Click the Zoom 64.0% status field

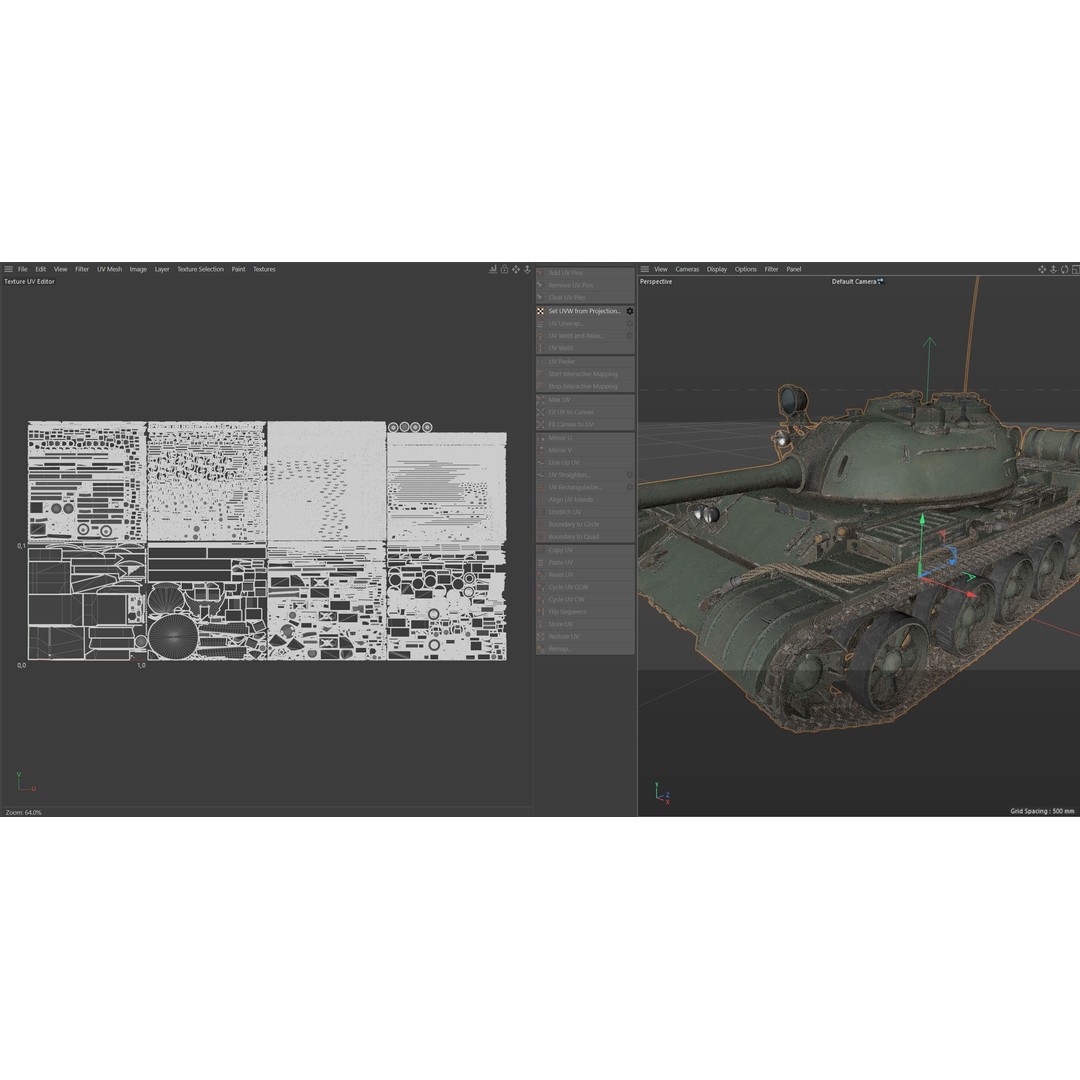coord(25,813)
